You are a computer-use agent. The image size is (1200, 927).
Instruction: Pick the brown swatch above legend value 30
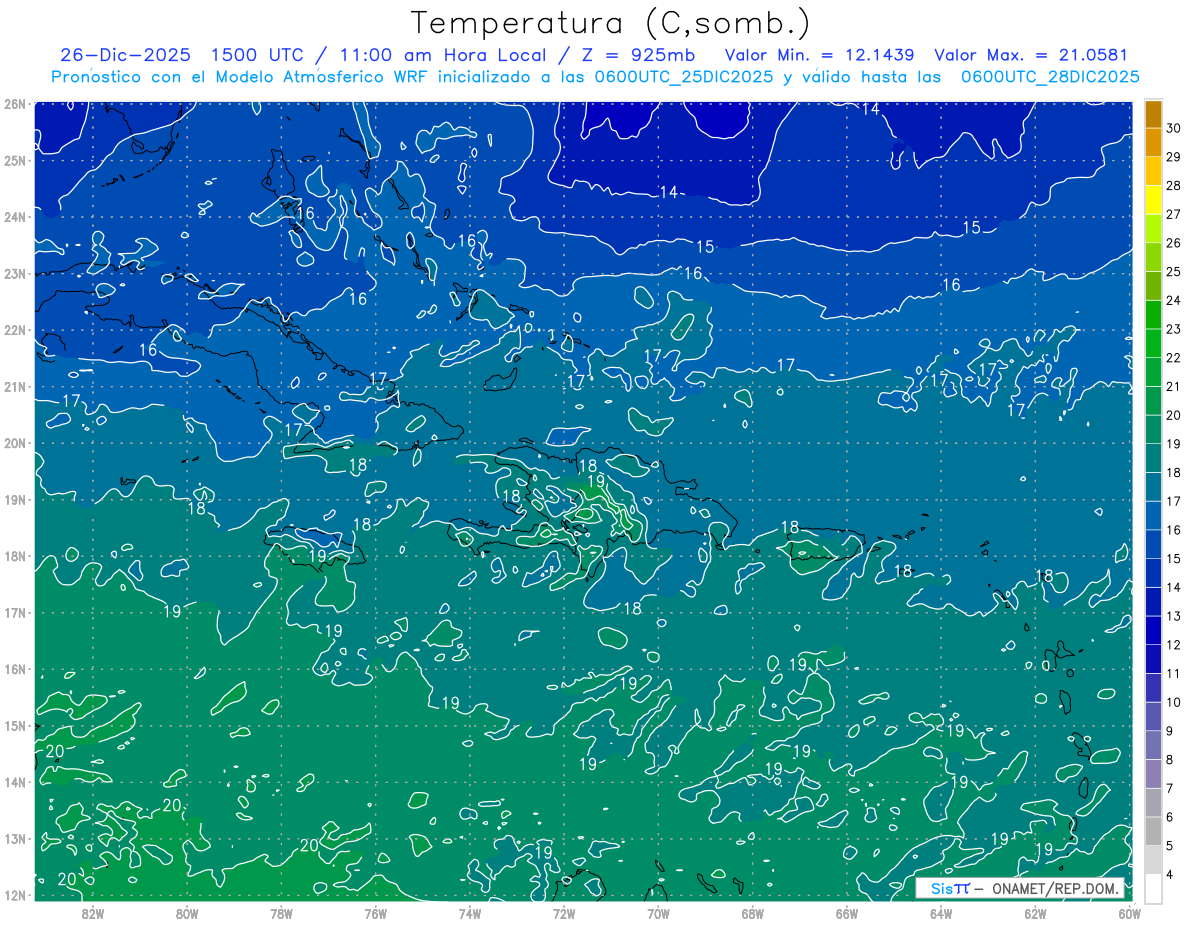[x=1153, y=114]
